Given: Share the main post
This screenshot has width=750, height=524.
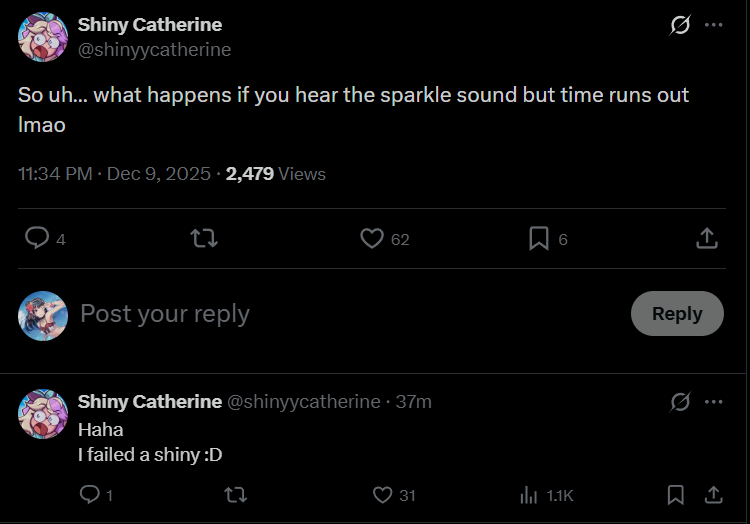Looking at the screenshot, I should click(706, 238).
